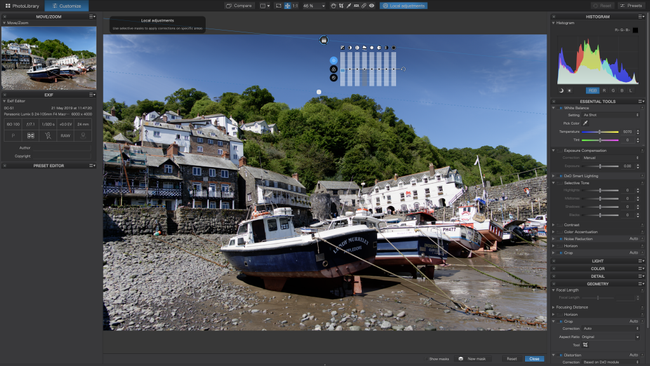Click the New mask button
Viewport: 650px width, 366px height.
(473, 359)
